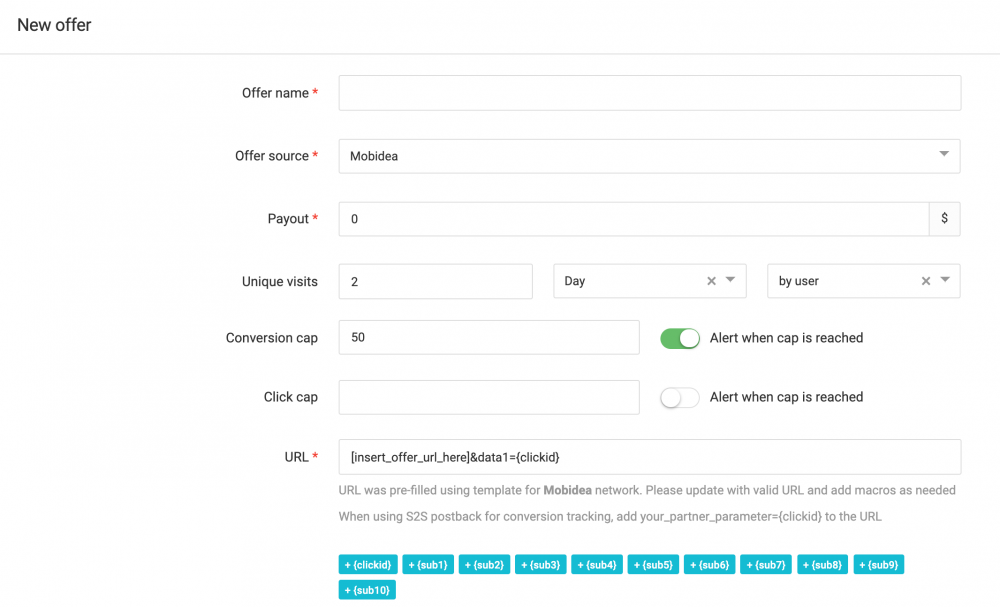
Task: Click the Offer source label
Action: [272, 156]
